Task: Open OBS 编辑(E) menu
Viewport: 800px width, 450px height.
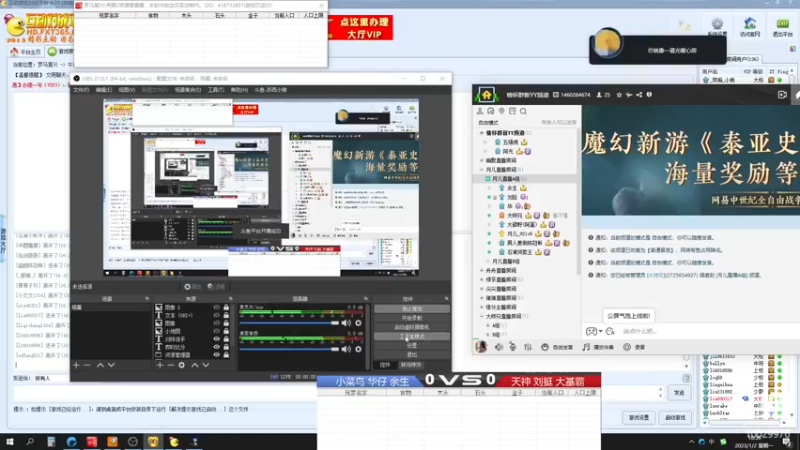Action: (x=104, y=90)
